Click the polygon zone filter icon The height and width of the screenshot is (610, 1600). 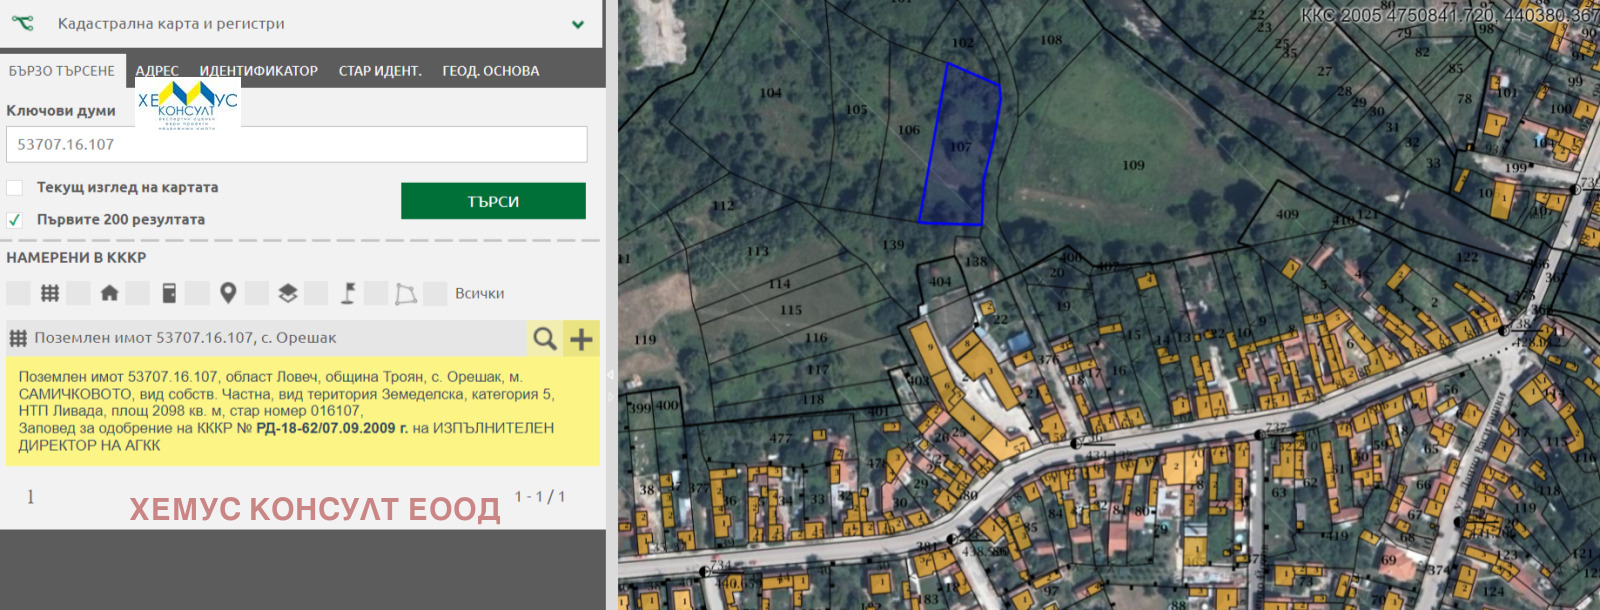(x=406, y=293)
